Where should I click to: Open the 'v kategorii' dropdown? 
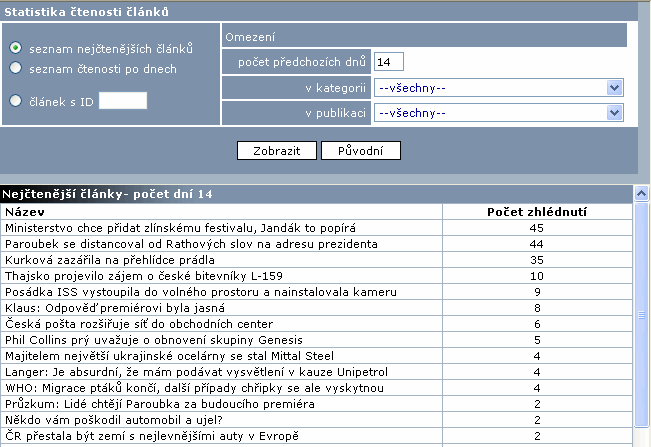(x=499, y=88)
